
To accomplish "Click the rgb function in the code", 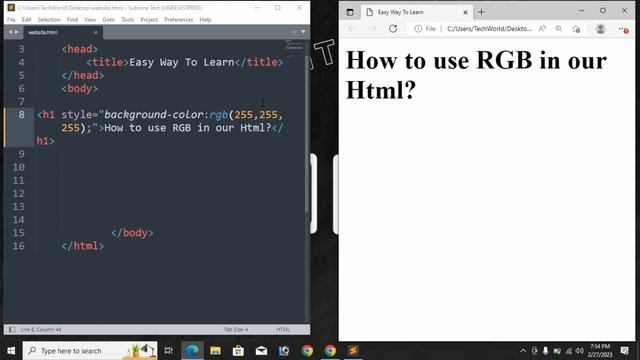I will click(218, 115).
